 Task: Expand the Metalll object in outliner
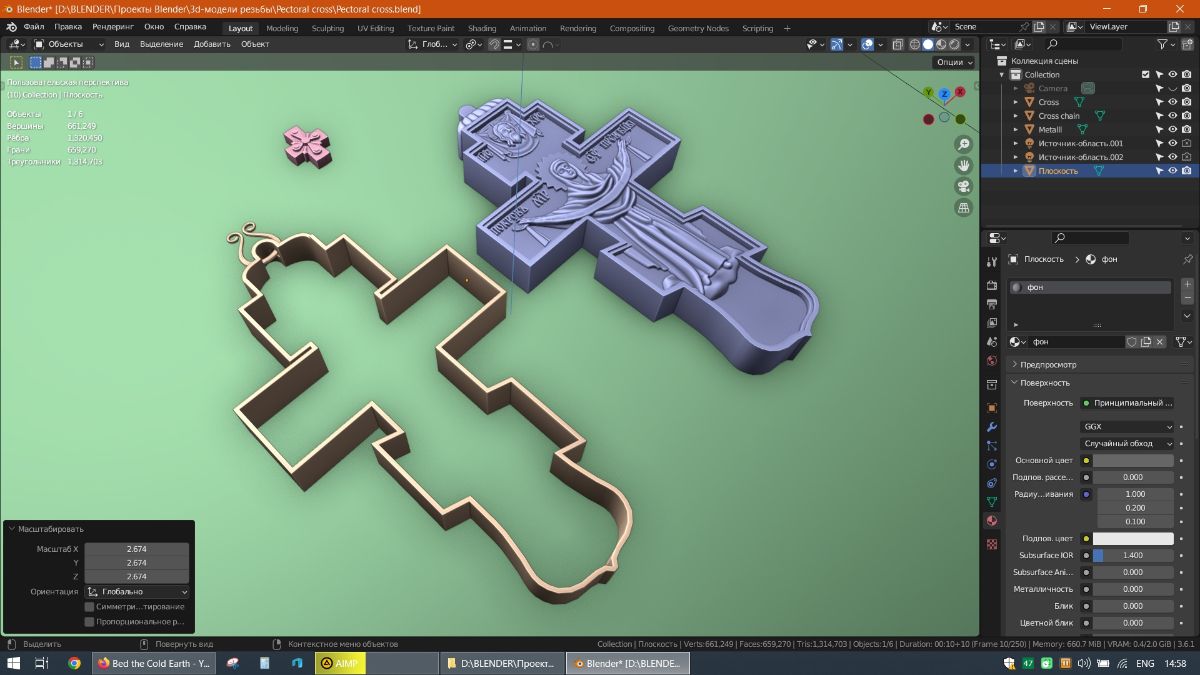(x=1016, y=130)
